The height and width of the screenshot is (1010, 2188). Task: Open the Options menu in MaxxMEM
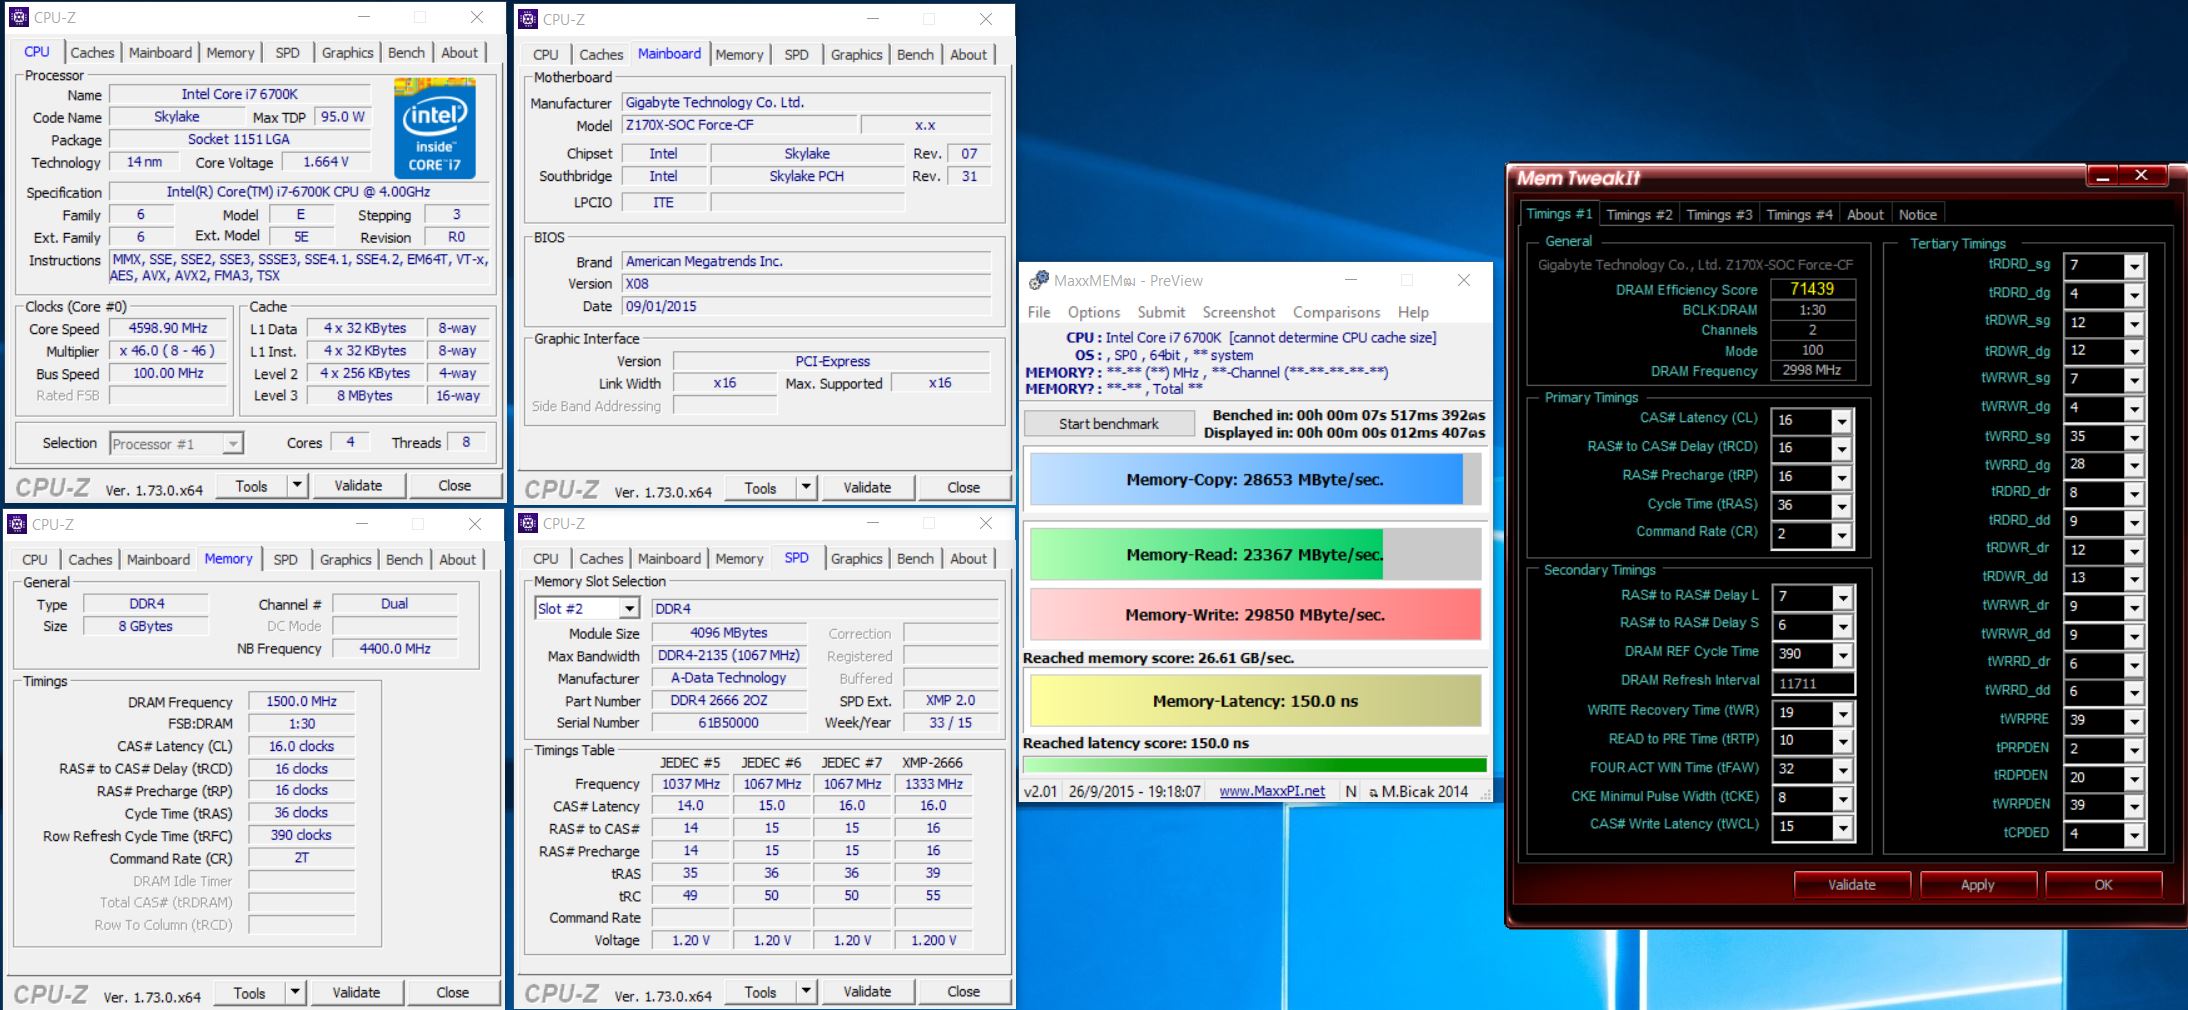coord(1094,312)
